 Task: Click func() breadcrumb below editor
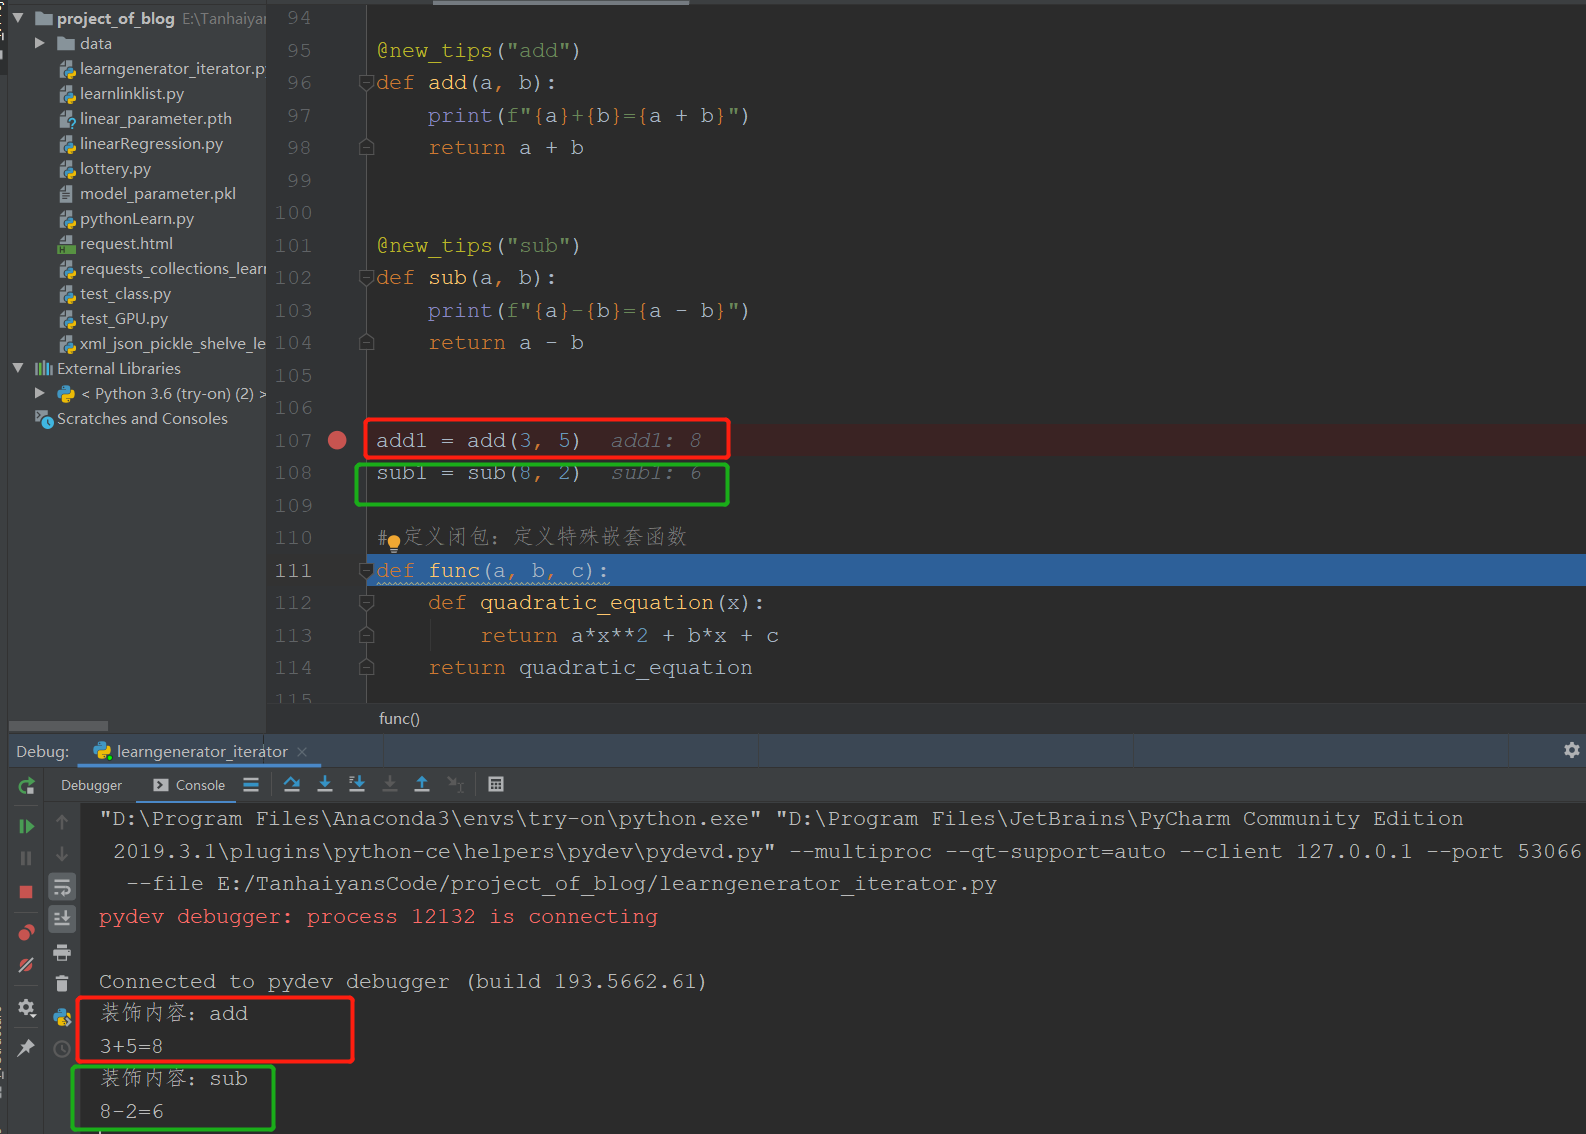click(x=399, y=718)
